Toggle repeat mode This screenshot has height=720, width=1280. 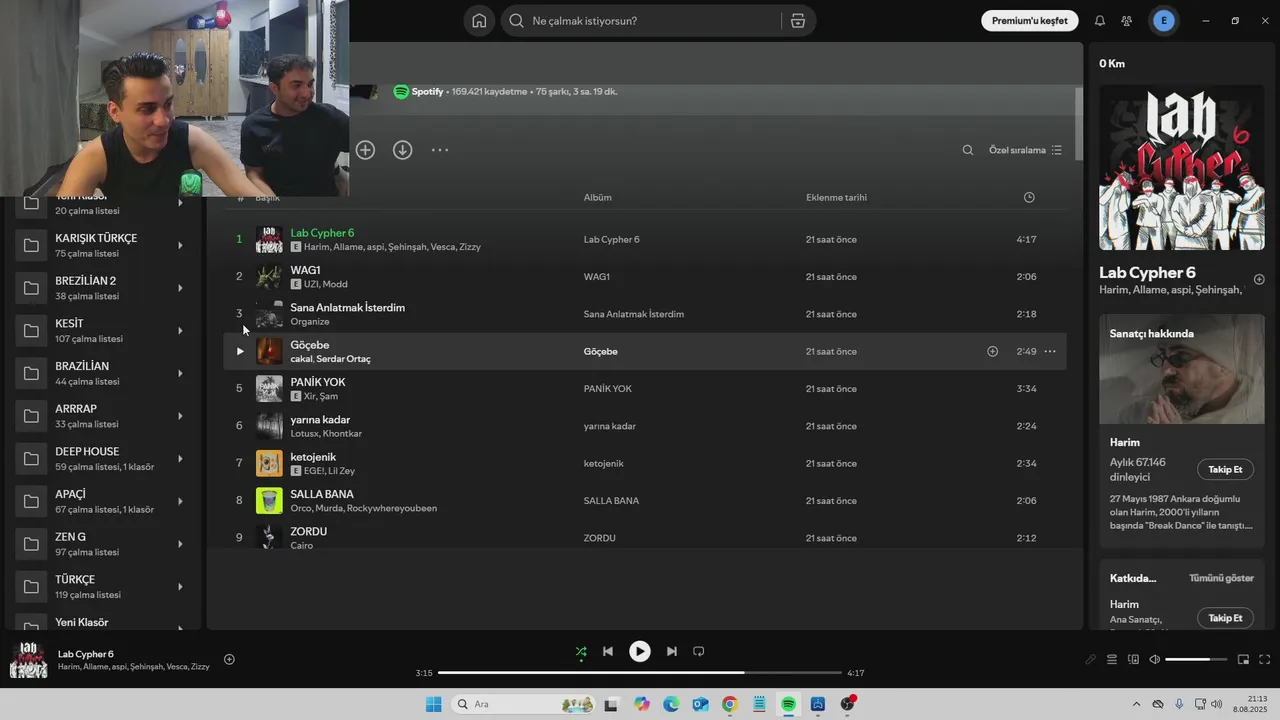[x=698, y=651]
